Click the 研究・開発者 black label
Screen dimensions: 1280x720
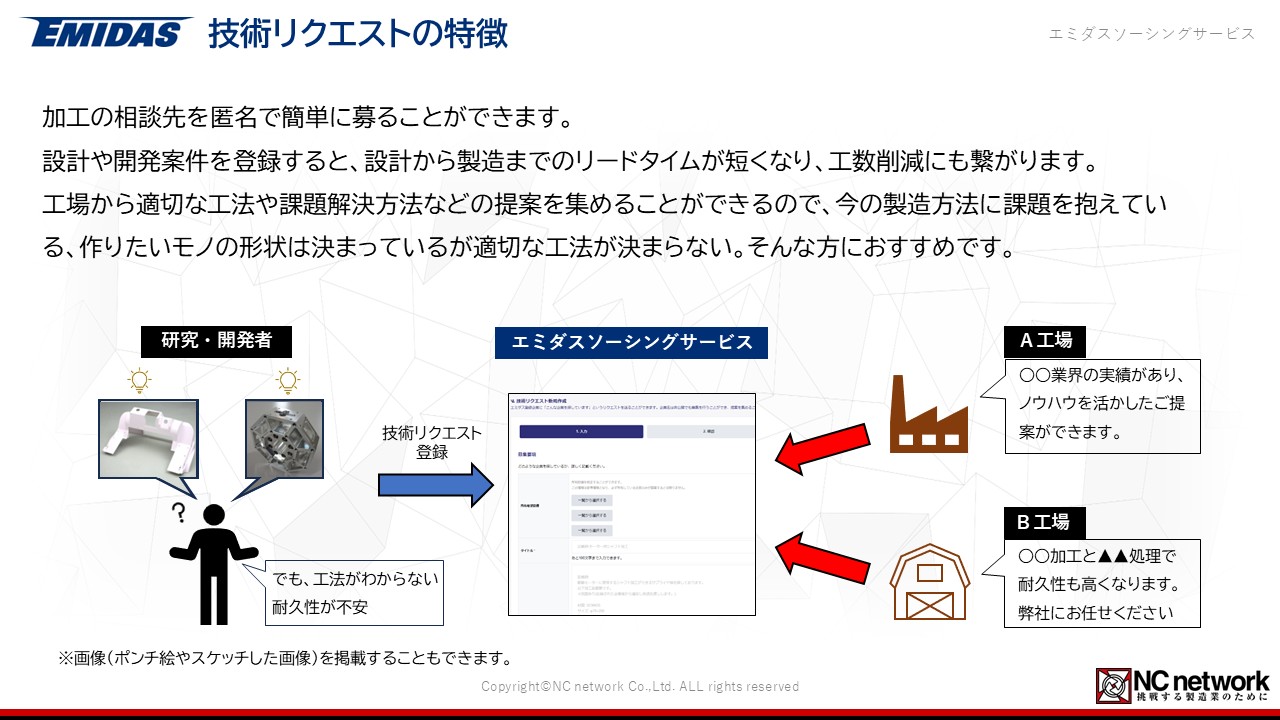point(216,340)
